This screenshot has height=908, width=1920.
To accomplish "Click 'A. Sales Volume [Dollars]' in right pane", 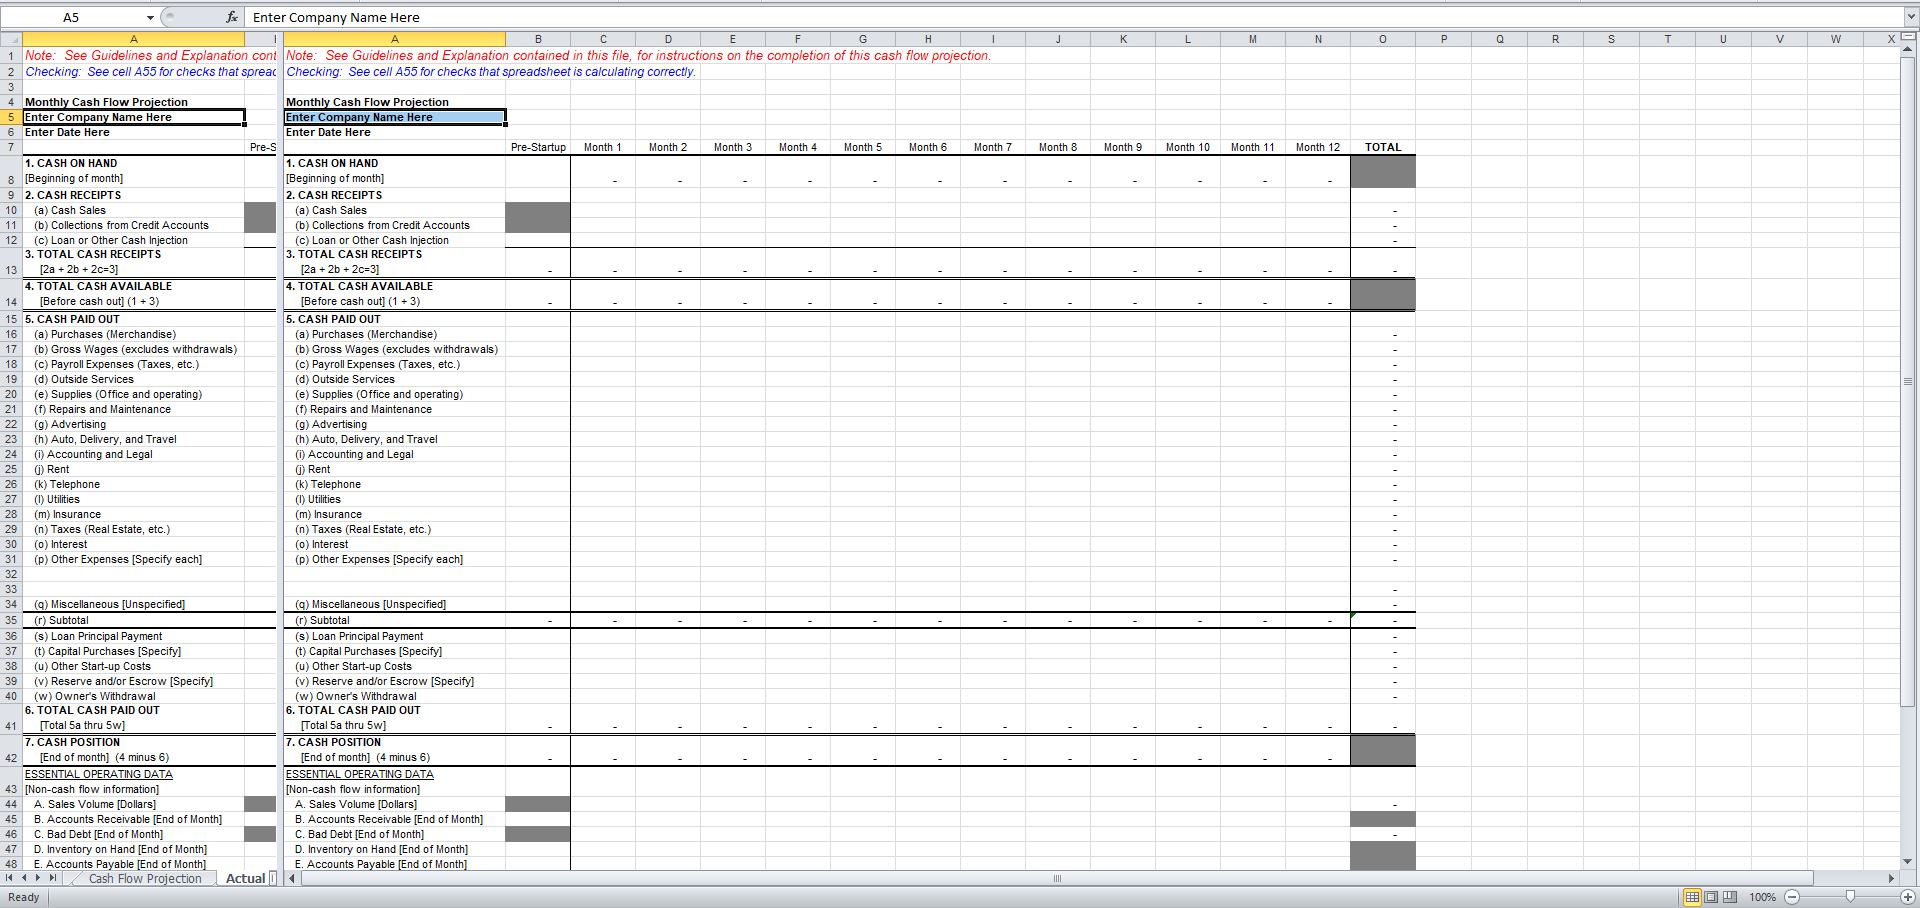I will pos(356,804).
